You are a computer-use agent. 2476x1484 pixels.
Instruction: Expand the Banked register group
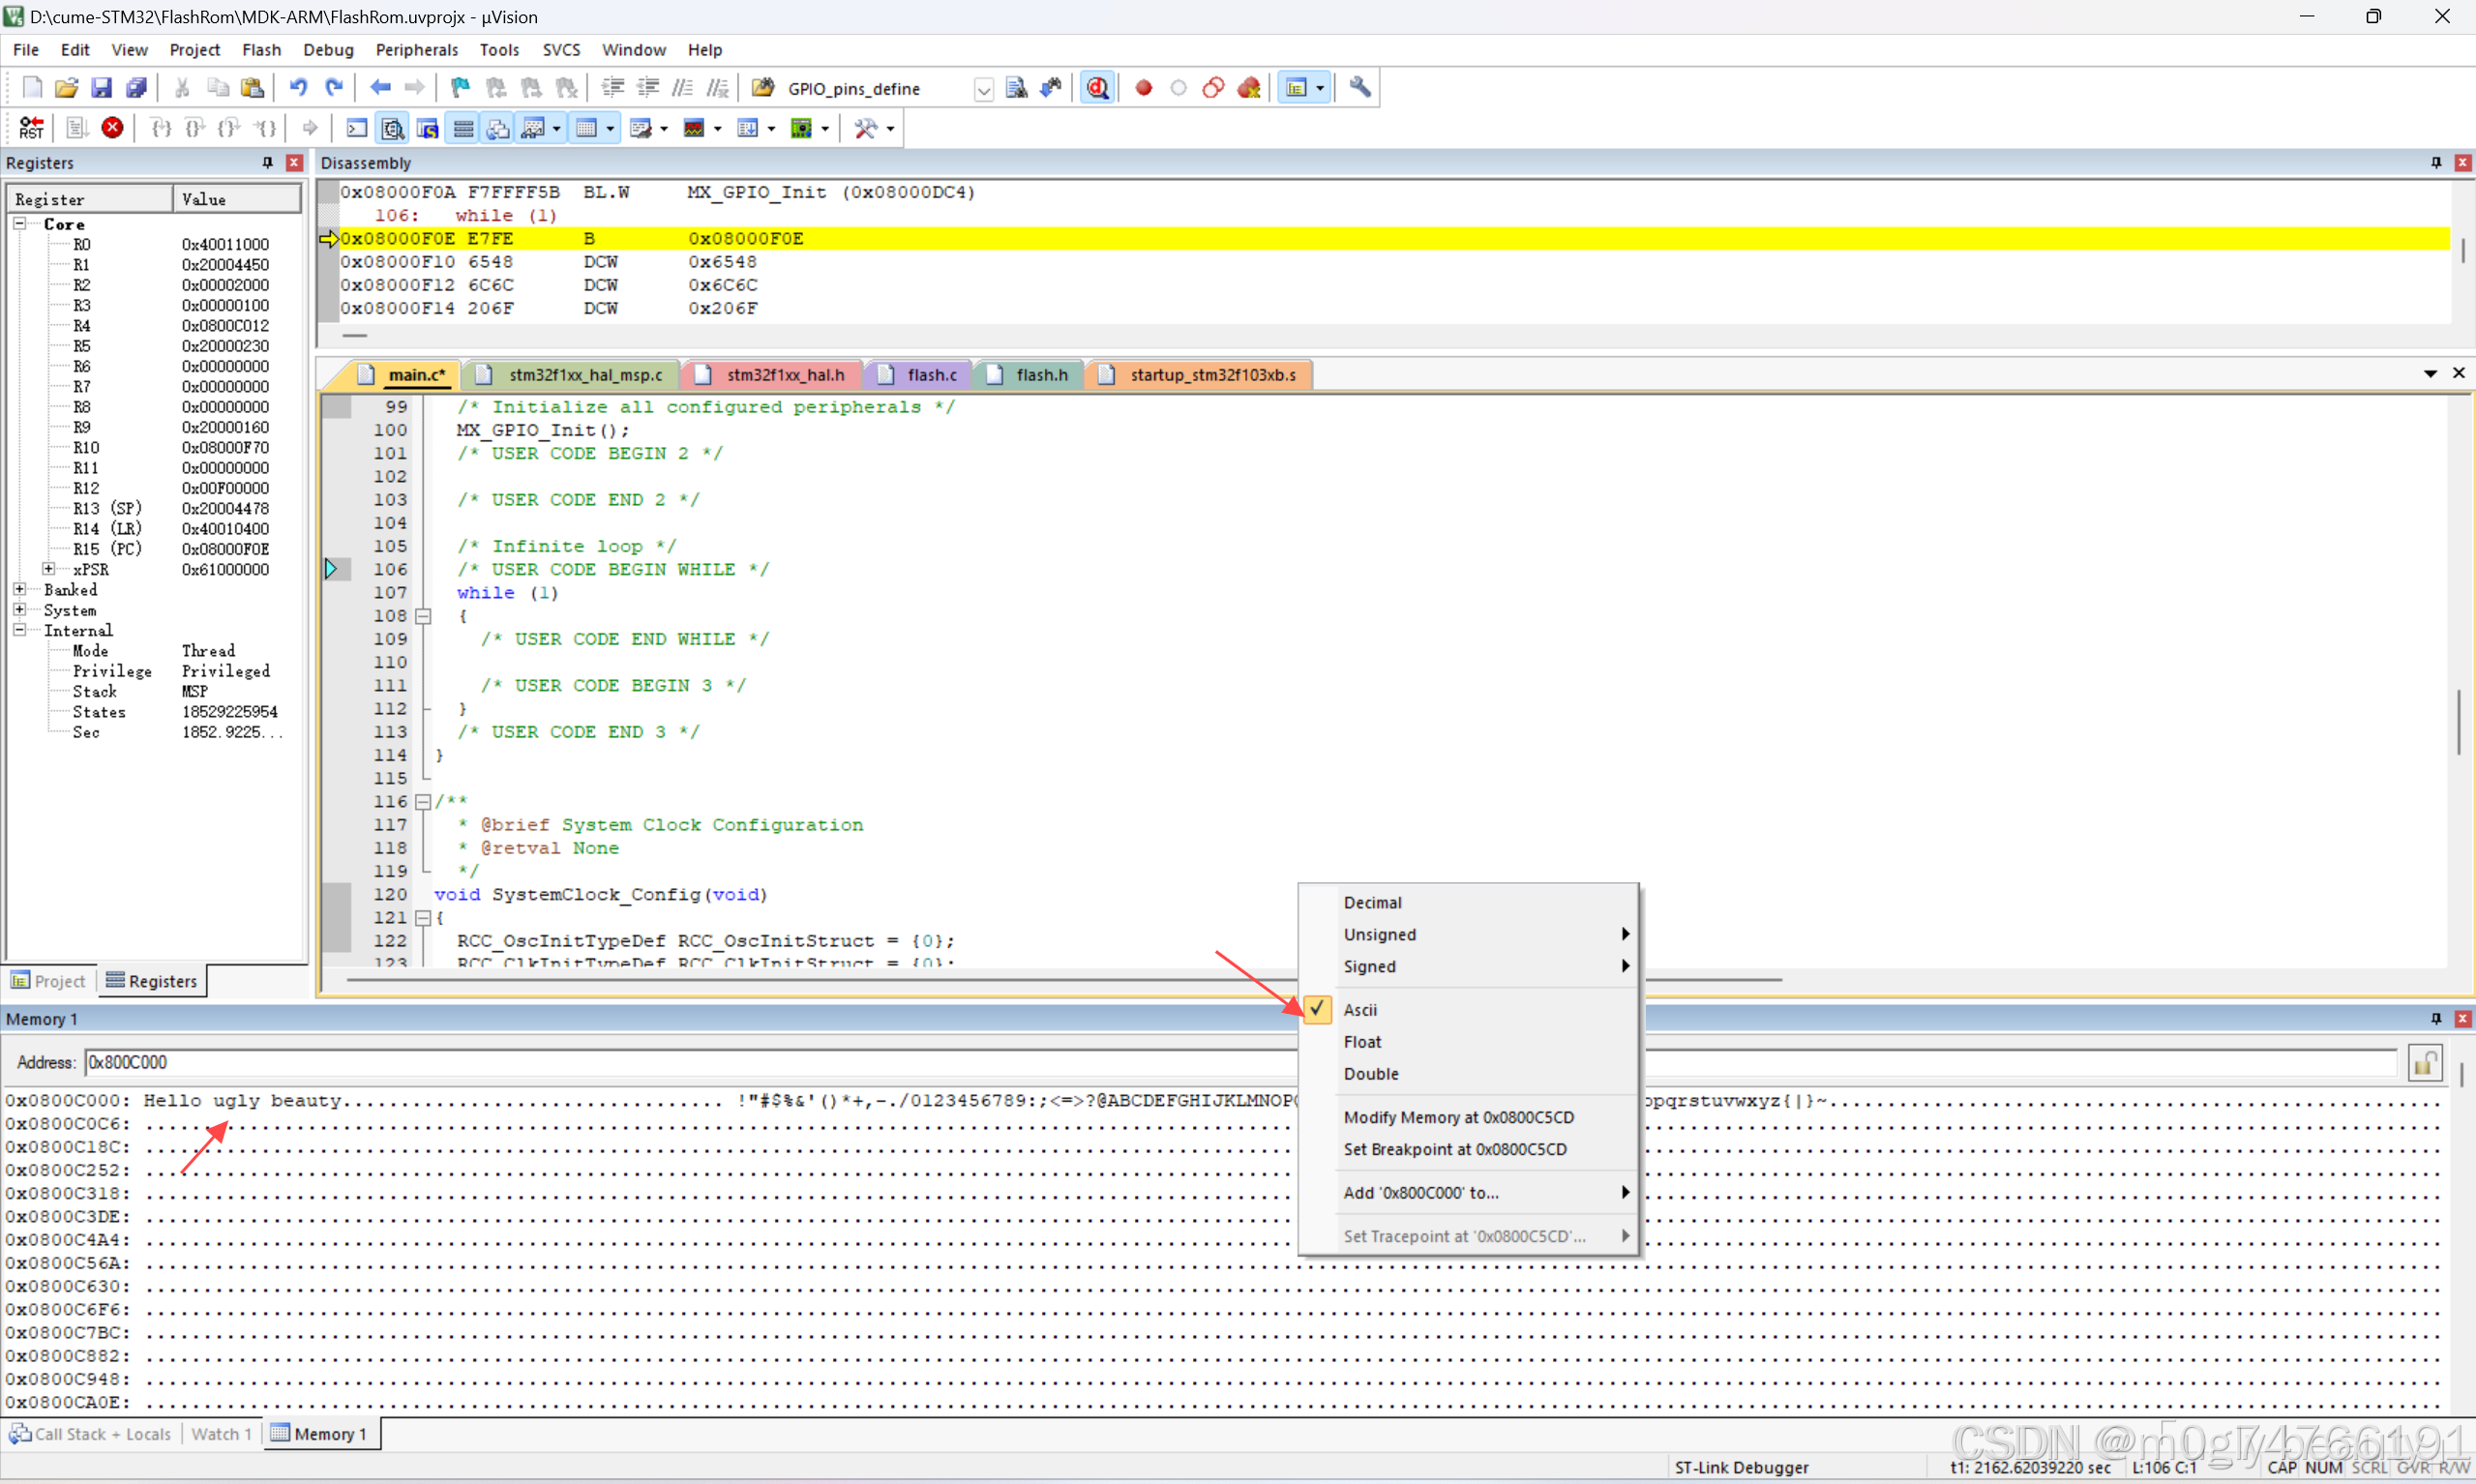(x=19, y=589)
